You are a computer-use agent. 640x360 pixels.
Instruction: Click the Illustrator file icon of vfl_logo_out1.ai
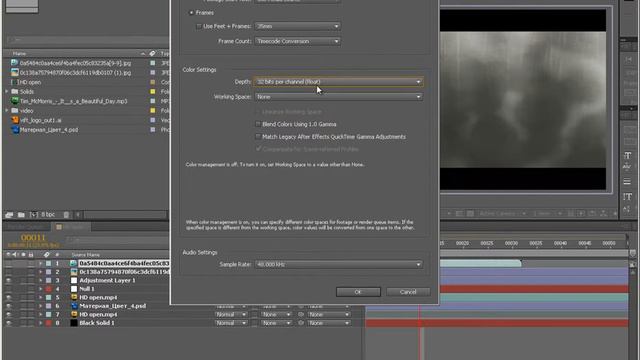(15, 120)
